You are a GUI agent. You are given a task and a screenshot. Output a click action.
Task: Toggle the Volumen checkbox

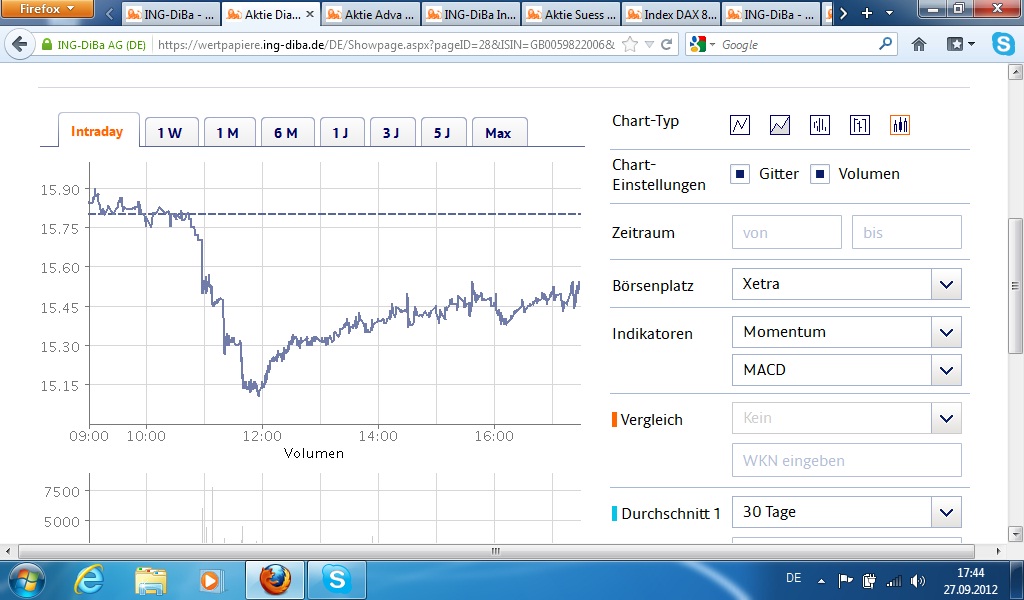[820, 174]
